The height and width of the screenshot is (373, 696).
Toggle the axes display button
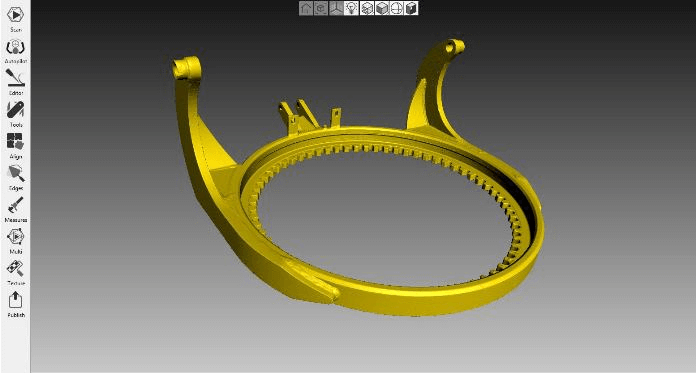(x=336, y=8)
